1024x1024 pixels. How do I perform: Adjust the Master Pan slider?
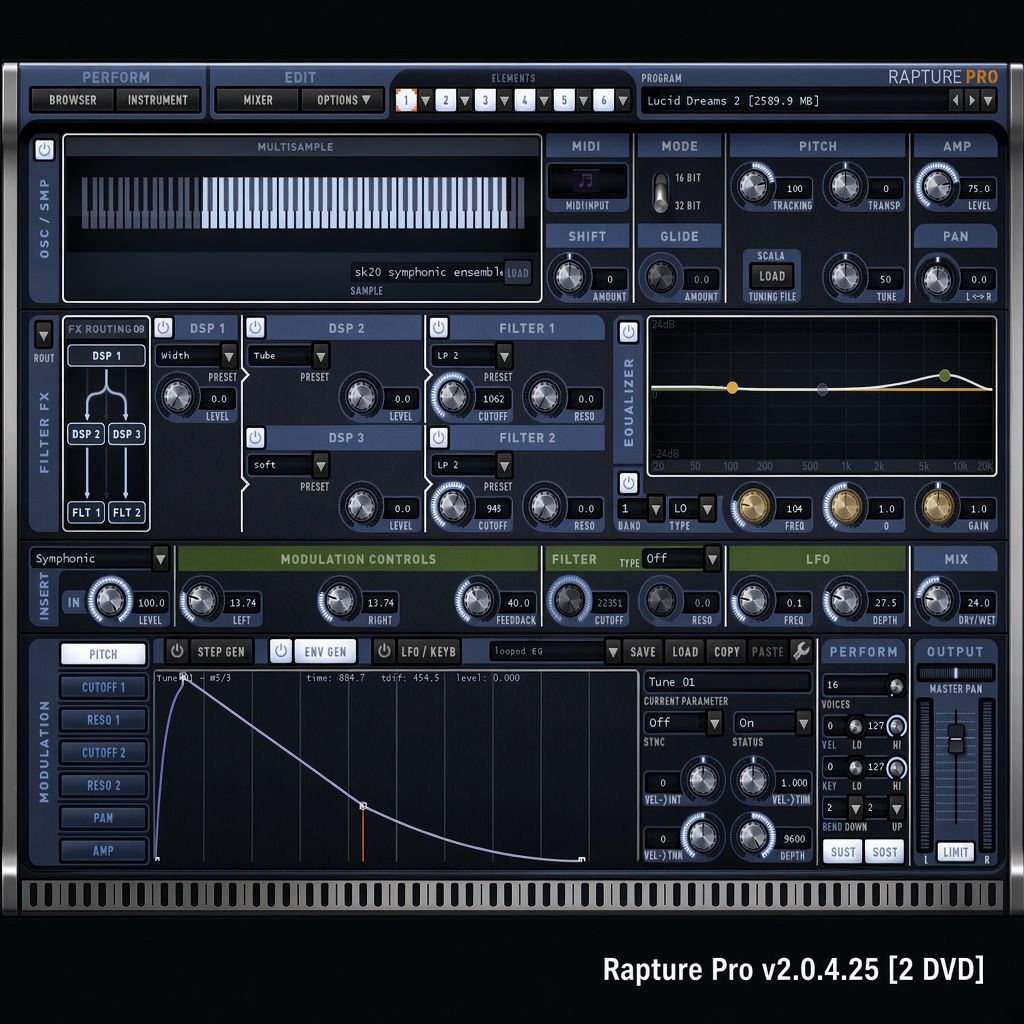pyautogui.click(x=955, y=673)
